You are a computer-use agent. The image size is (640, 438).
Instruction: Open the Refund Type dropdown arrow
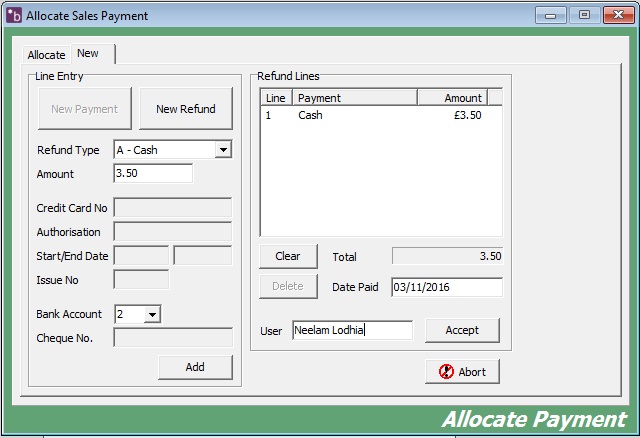pyautogui.click(x=223, y=150)
